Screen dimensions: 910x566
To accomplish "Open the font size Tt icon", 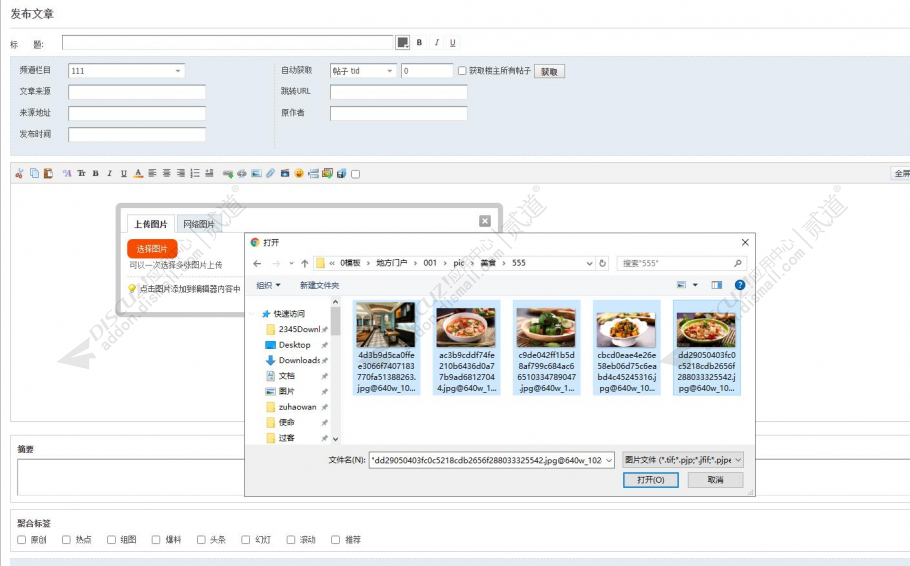I will (81, 173).
